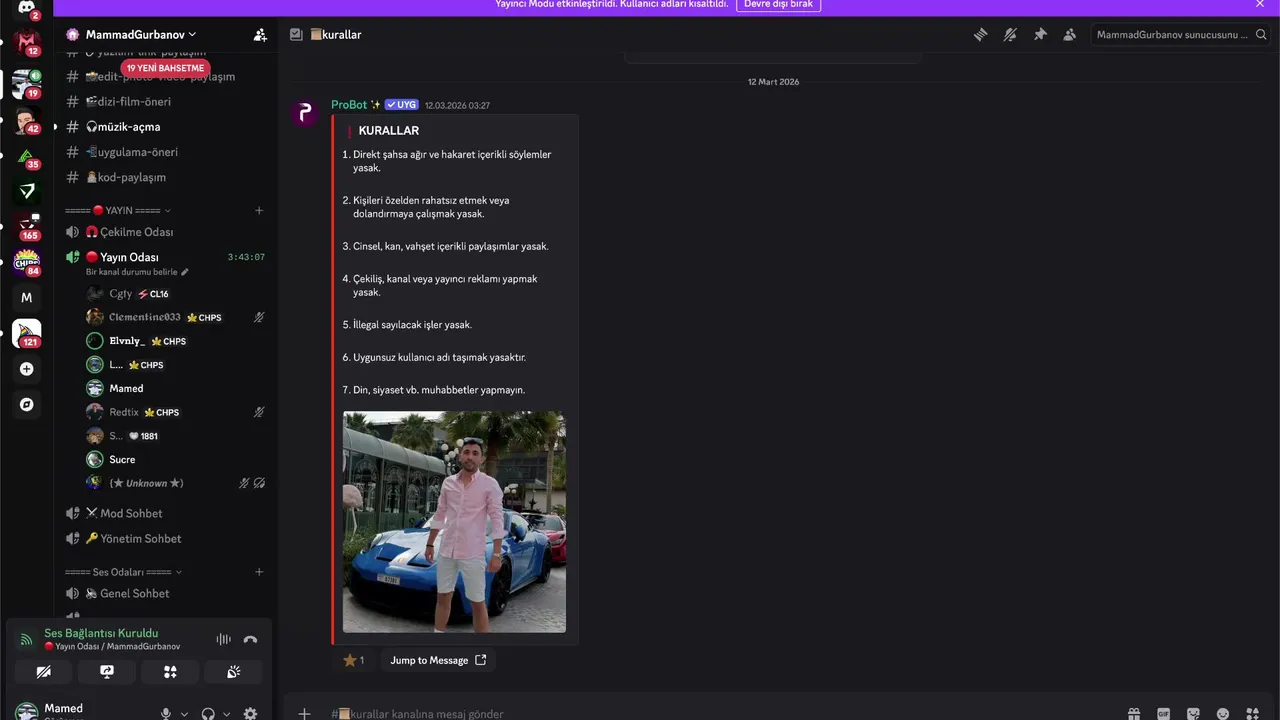Open the Threads icon in channel header
This screenshot has width=1280, height=720.
coord(980,34)
